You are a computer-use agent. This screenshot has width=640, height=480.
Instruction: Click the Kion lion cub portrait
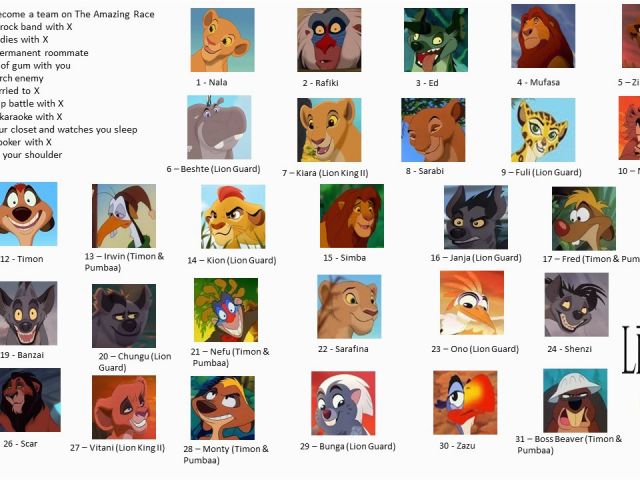pyautogui.click(x=233, y=217)
